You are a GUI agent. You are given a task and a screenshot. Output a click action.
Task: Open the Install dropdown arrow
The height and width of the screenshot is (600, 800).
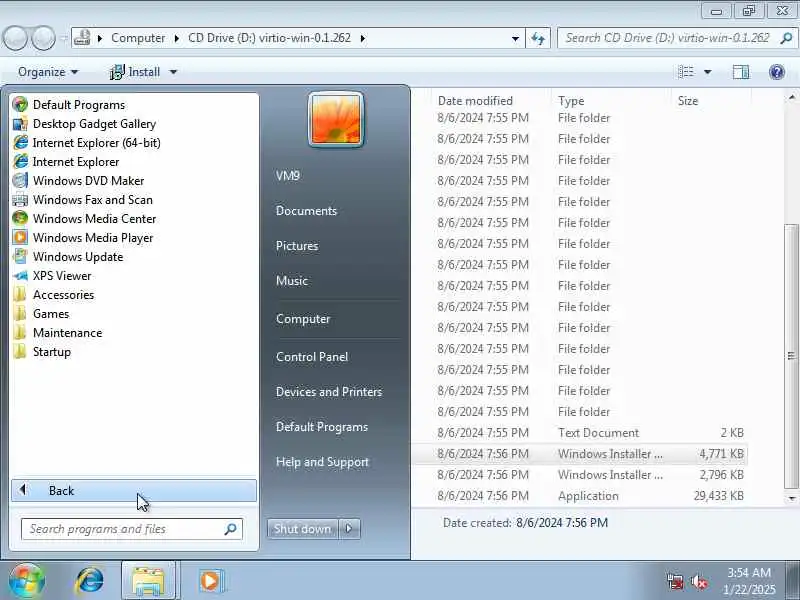173,72
